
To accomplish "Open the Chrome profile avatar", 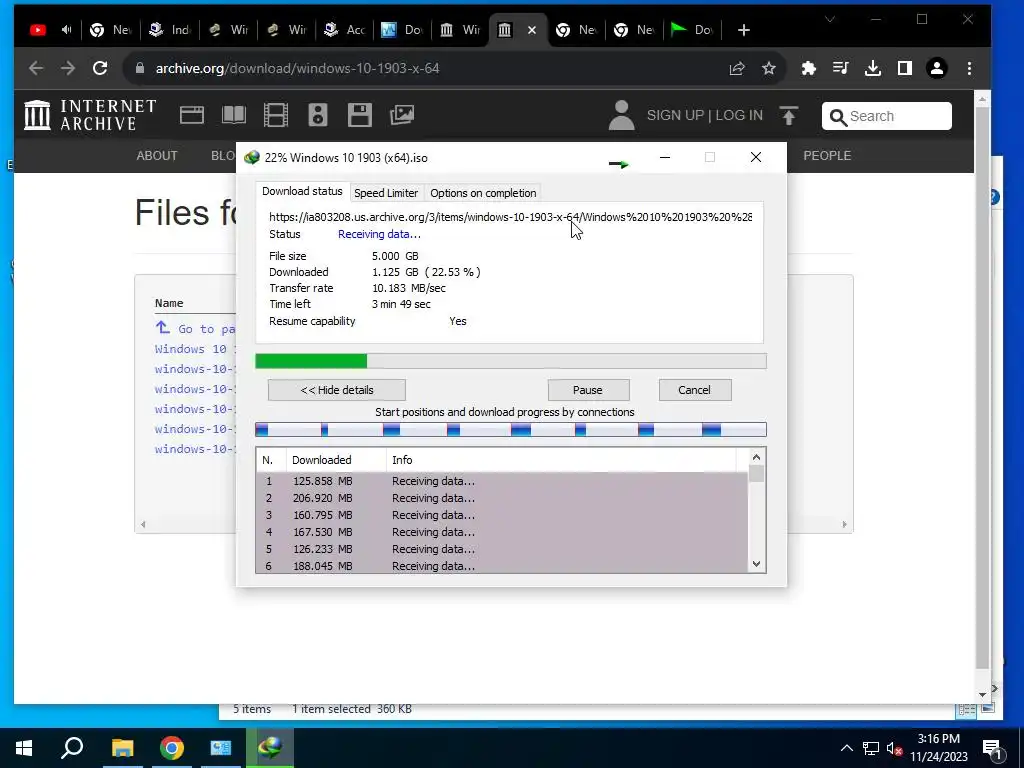I will click(936, 68).
